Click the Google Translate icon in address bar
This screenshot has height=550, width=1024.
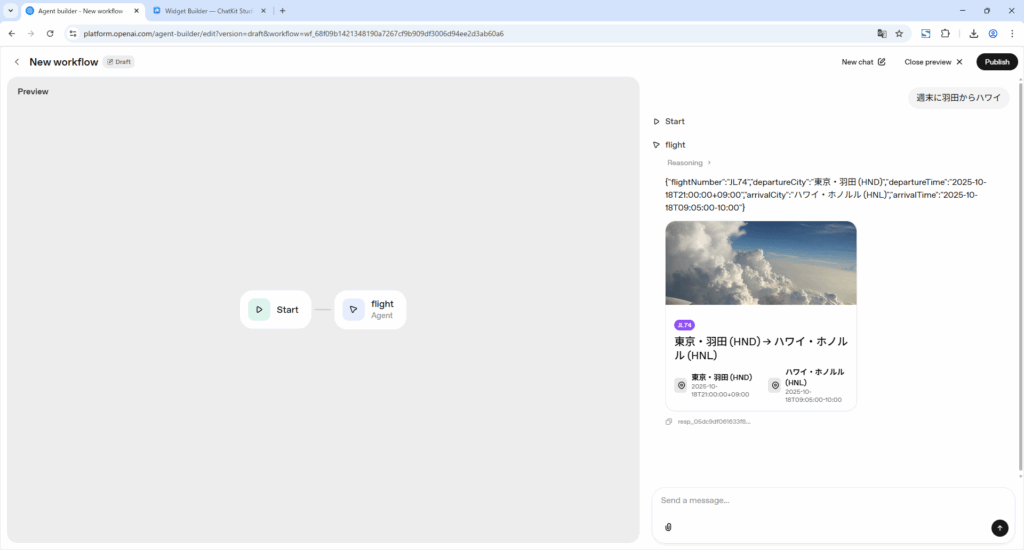pyautogui.click(x=881, y=33)
